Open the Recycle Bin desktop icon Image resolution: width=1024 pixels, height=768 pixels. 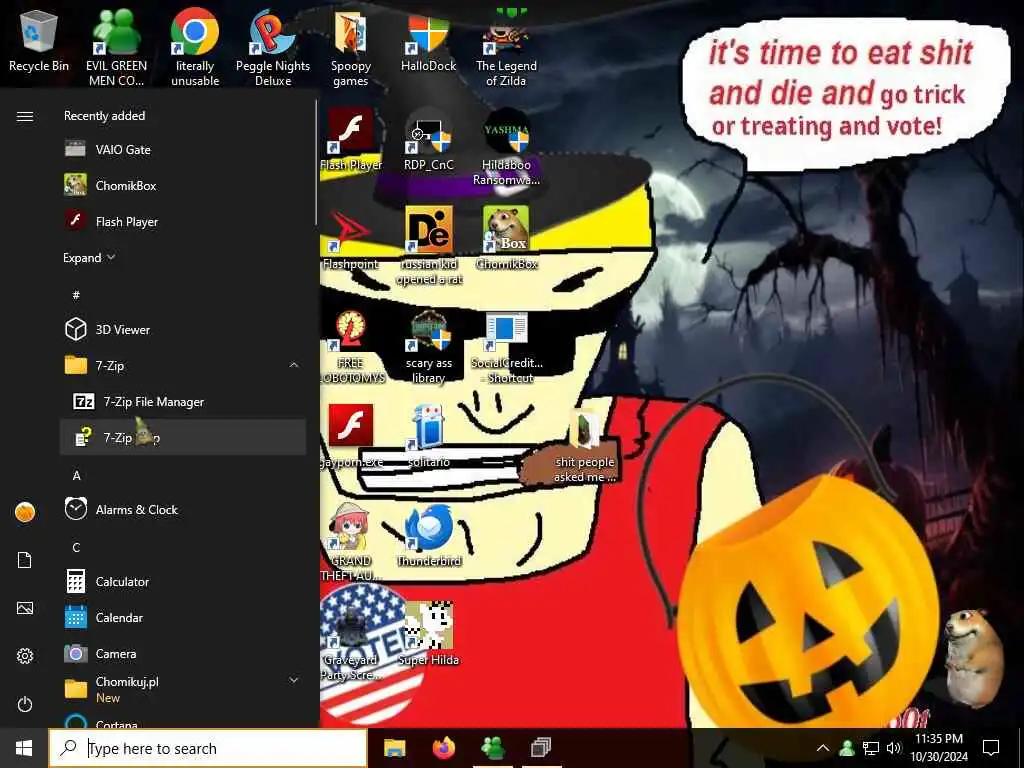point(39,40)
